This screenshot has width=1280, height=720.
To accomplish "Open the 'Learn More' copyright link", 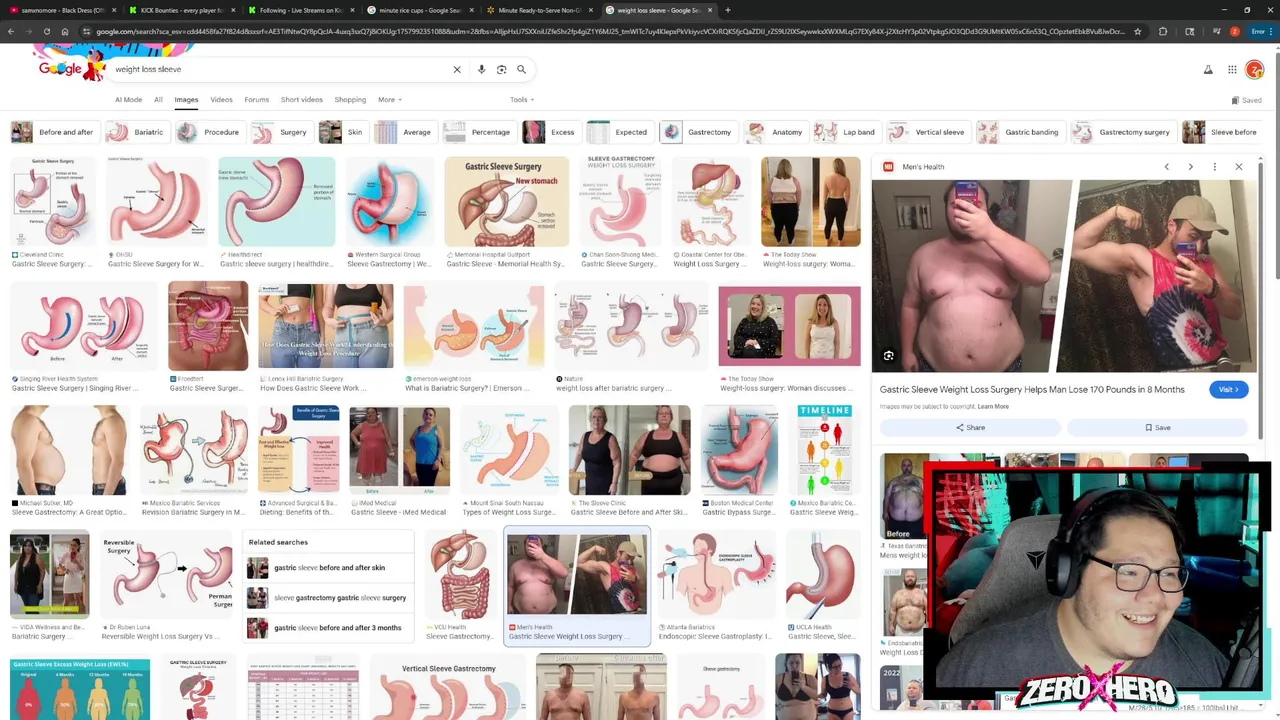I will 993,407.
